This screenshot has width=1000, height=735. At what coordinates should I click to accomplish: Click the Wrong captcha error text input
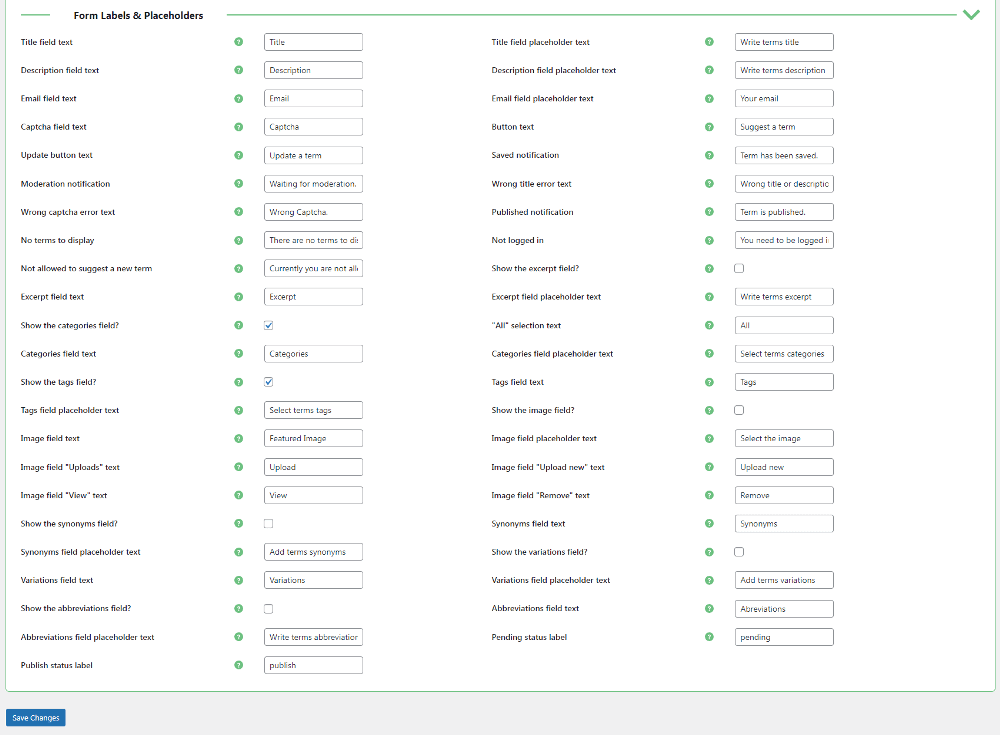point(313,212)
